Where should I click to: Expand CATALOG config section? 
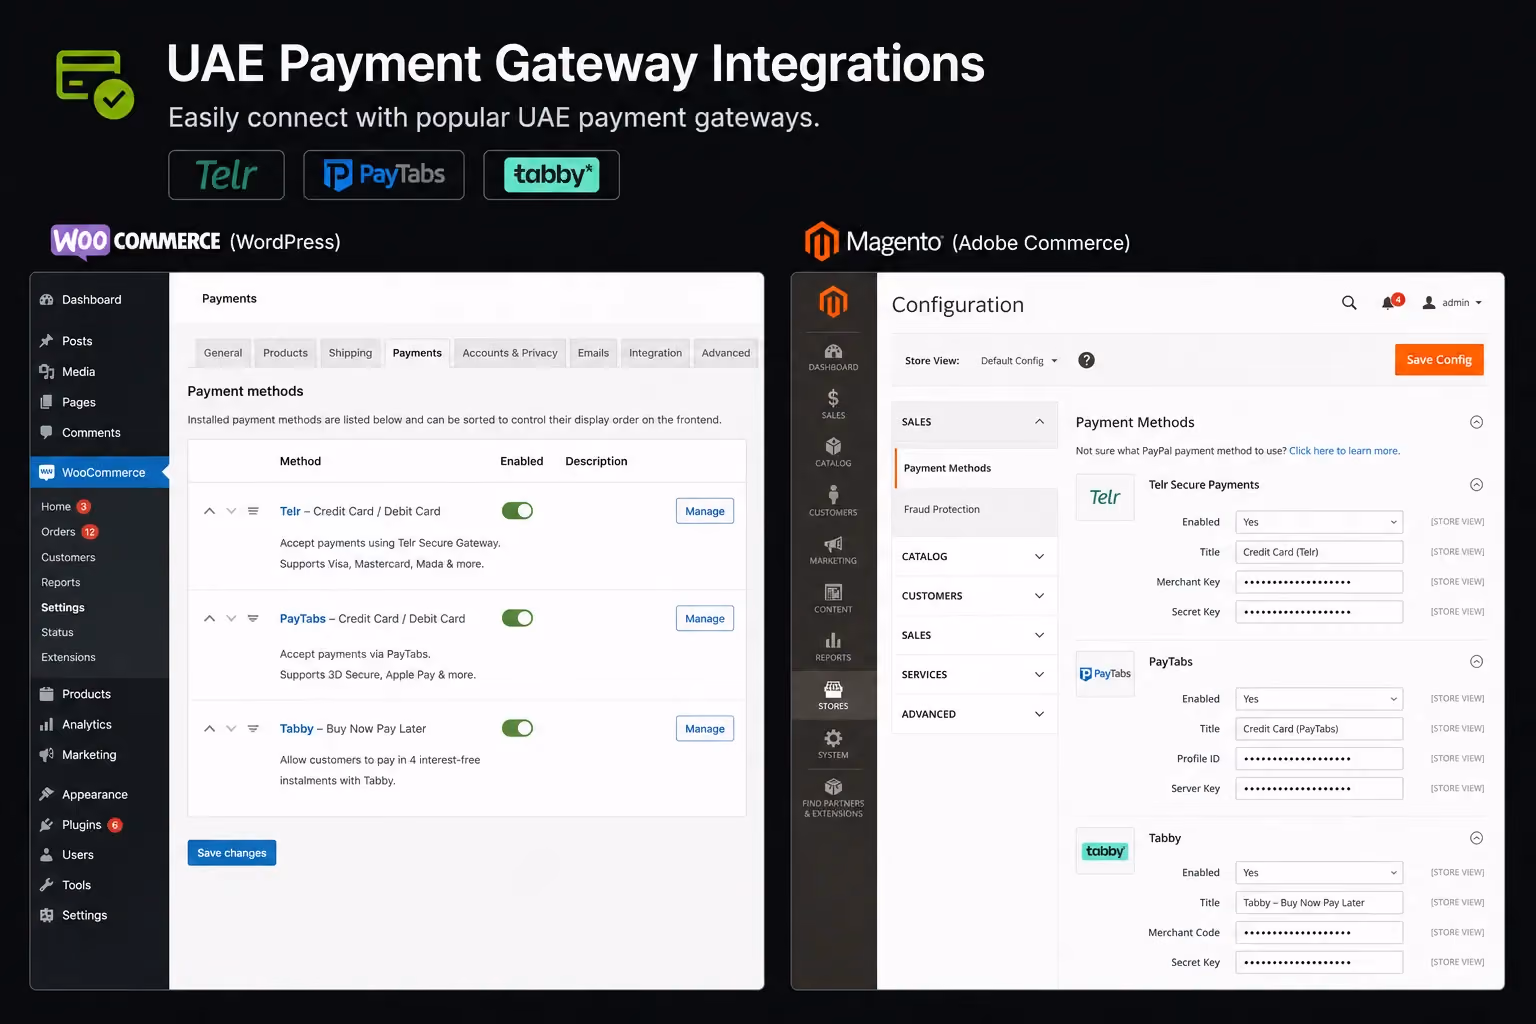973,557
